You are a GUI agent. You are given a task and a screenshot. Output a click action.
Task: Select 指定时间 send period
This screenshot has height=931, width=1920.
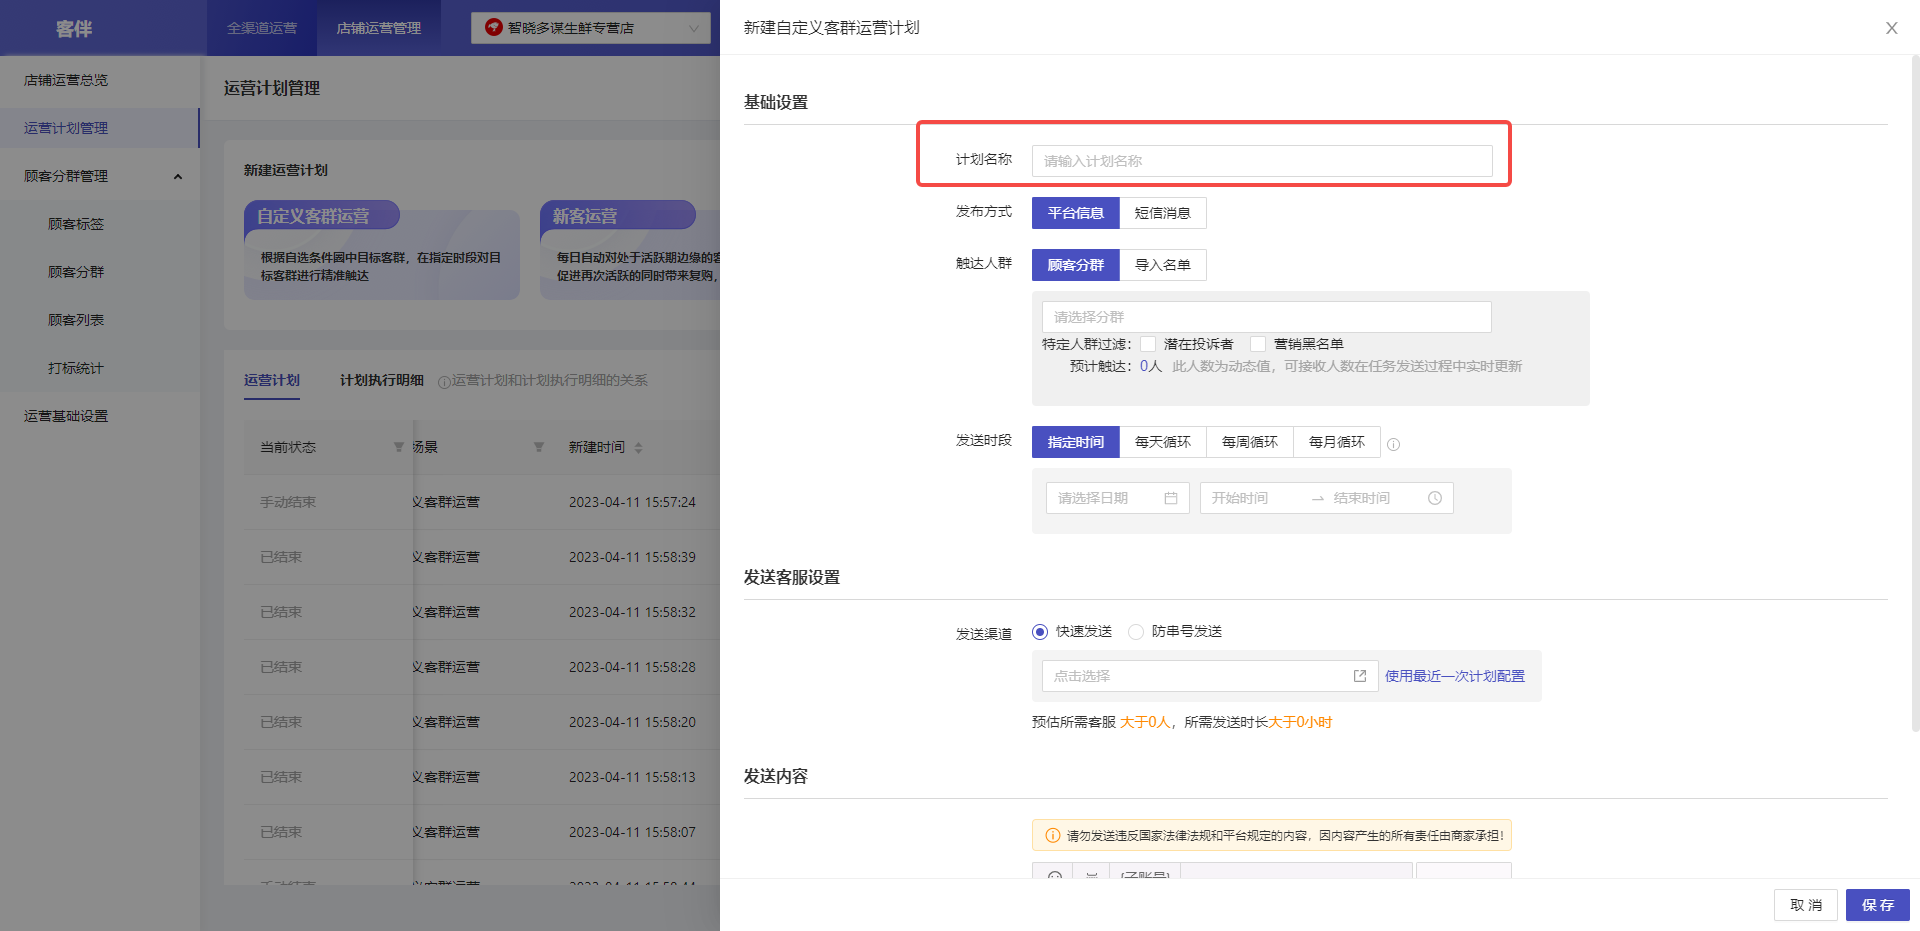1076,442
